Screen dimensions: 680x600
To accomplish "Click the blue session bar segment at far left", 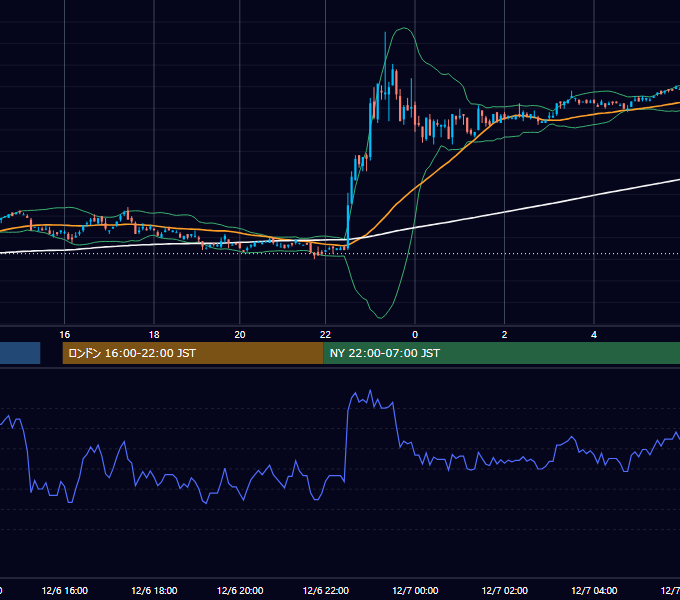I will [x=20, y=353].
